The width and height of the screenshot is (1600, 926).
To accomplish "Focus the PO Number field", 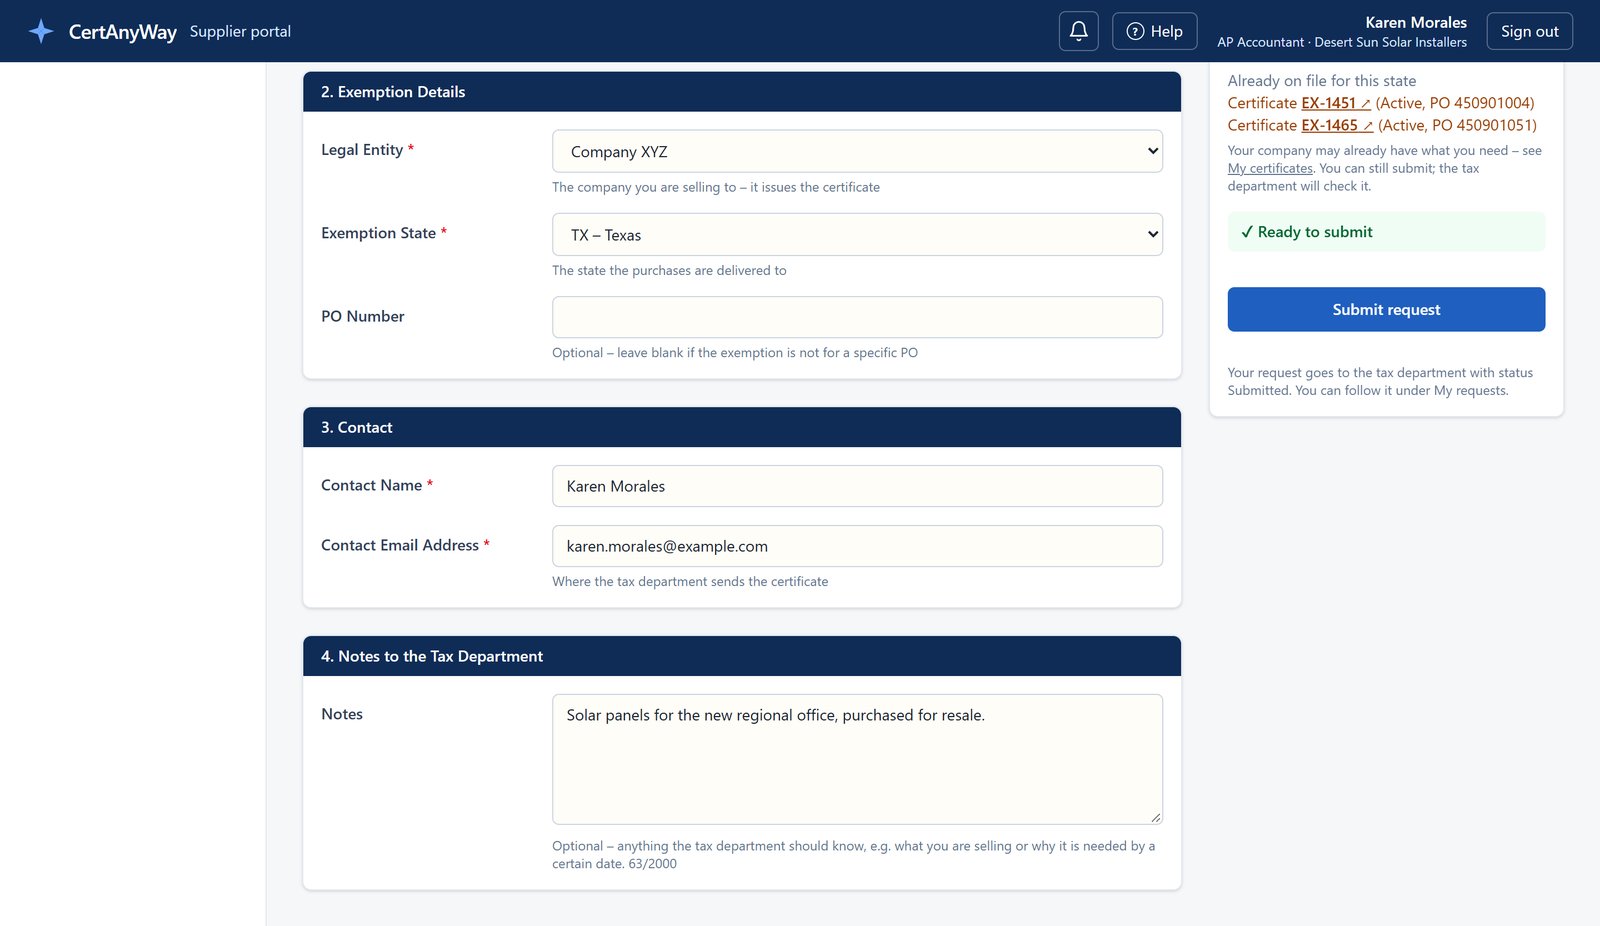I will coord(857,317).
